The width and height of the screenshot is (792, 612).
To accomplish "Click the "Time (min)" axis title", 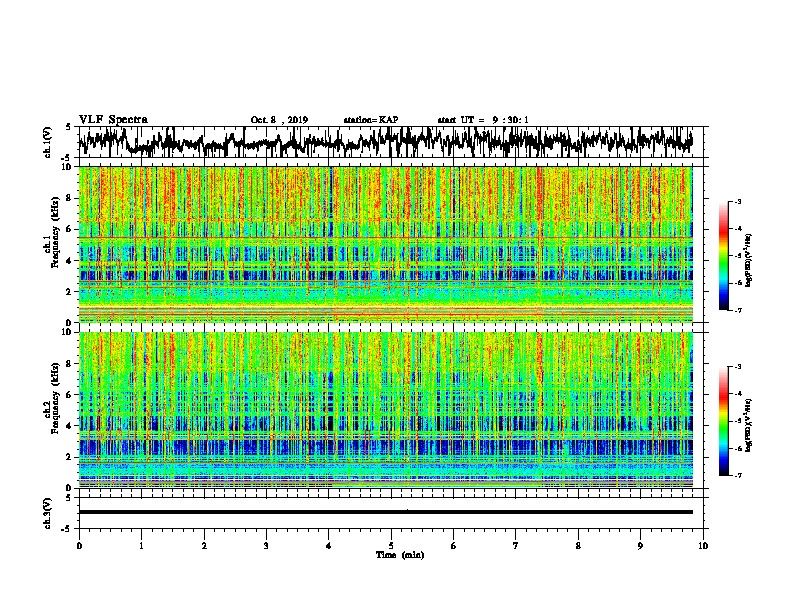I will coord(400,555).
